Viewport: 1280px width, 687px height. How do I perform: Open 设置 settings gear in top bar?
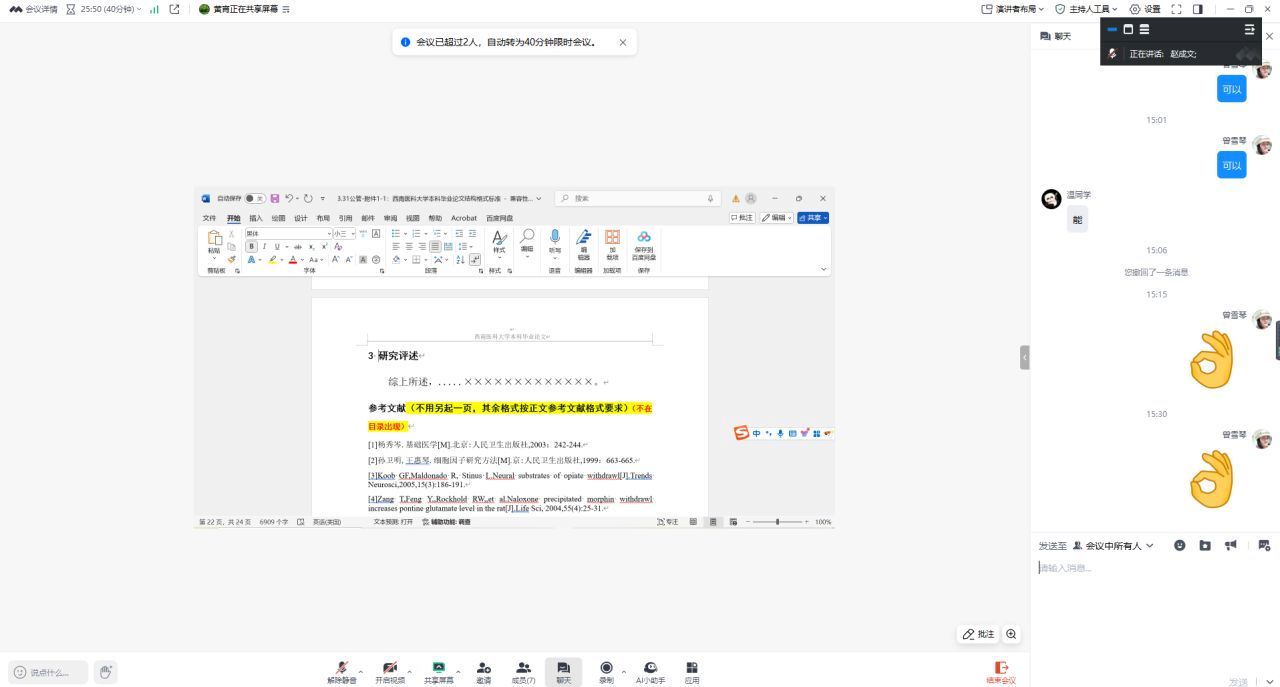1145,9
